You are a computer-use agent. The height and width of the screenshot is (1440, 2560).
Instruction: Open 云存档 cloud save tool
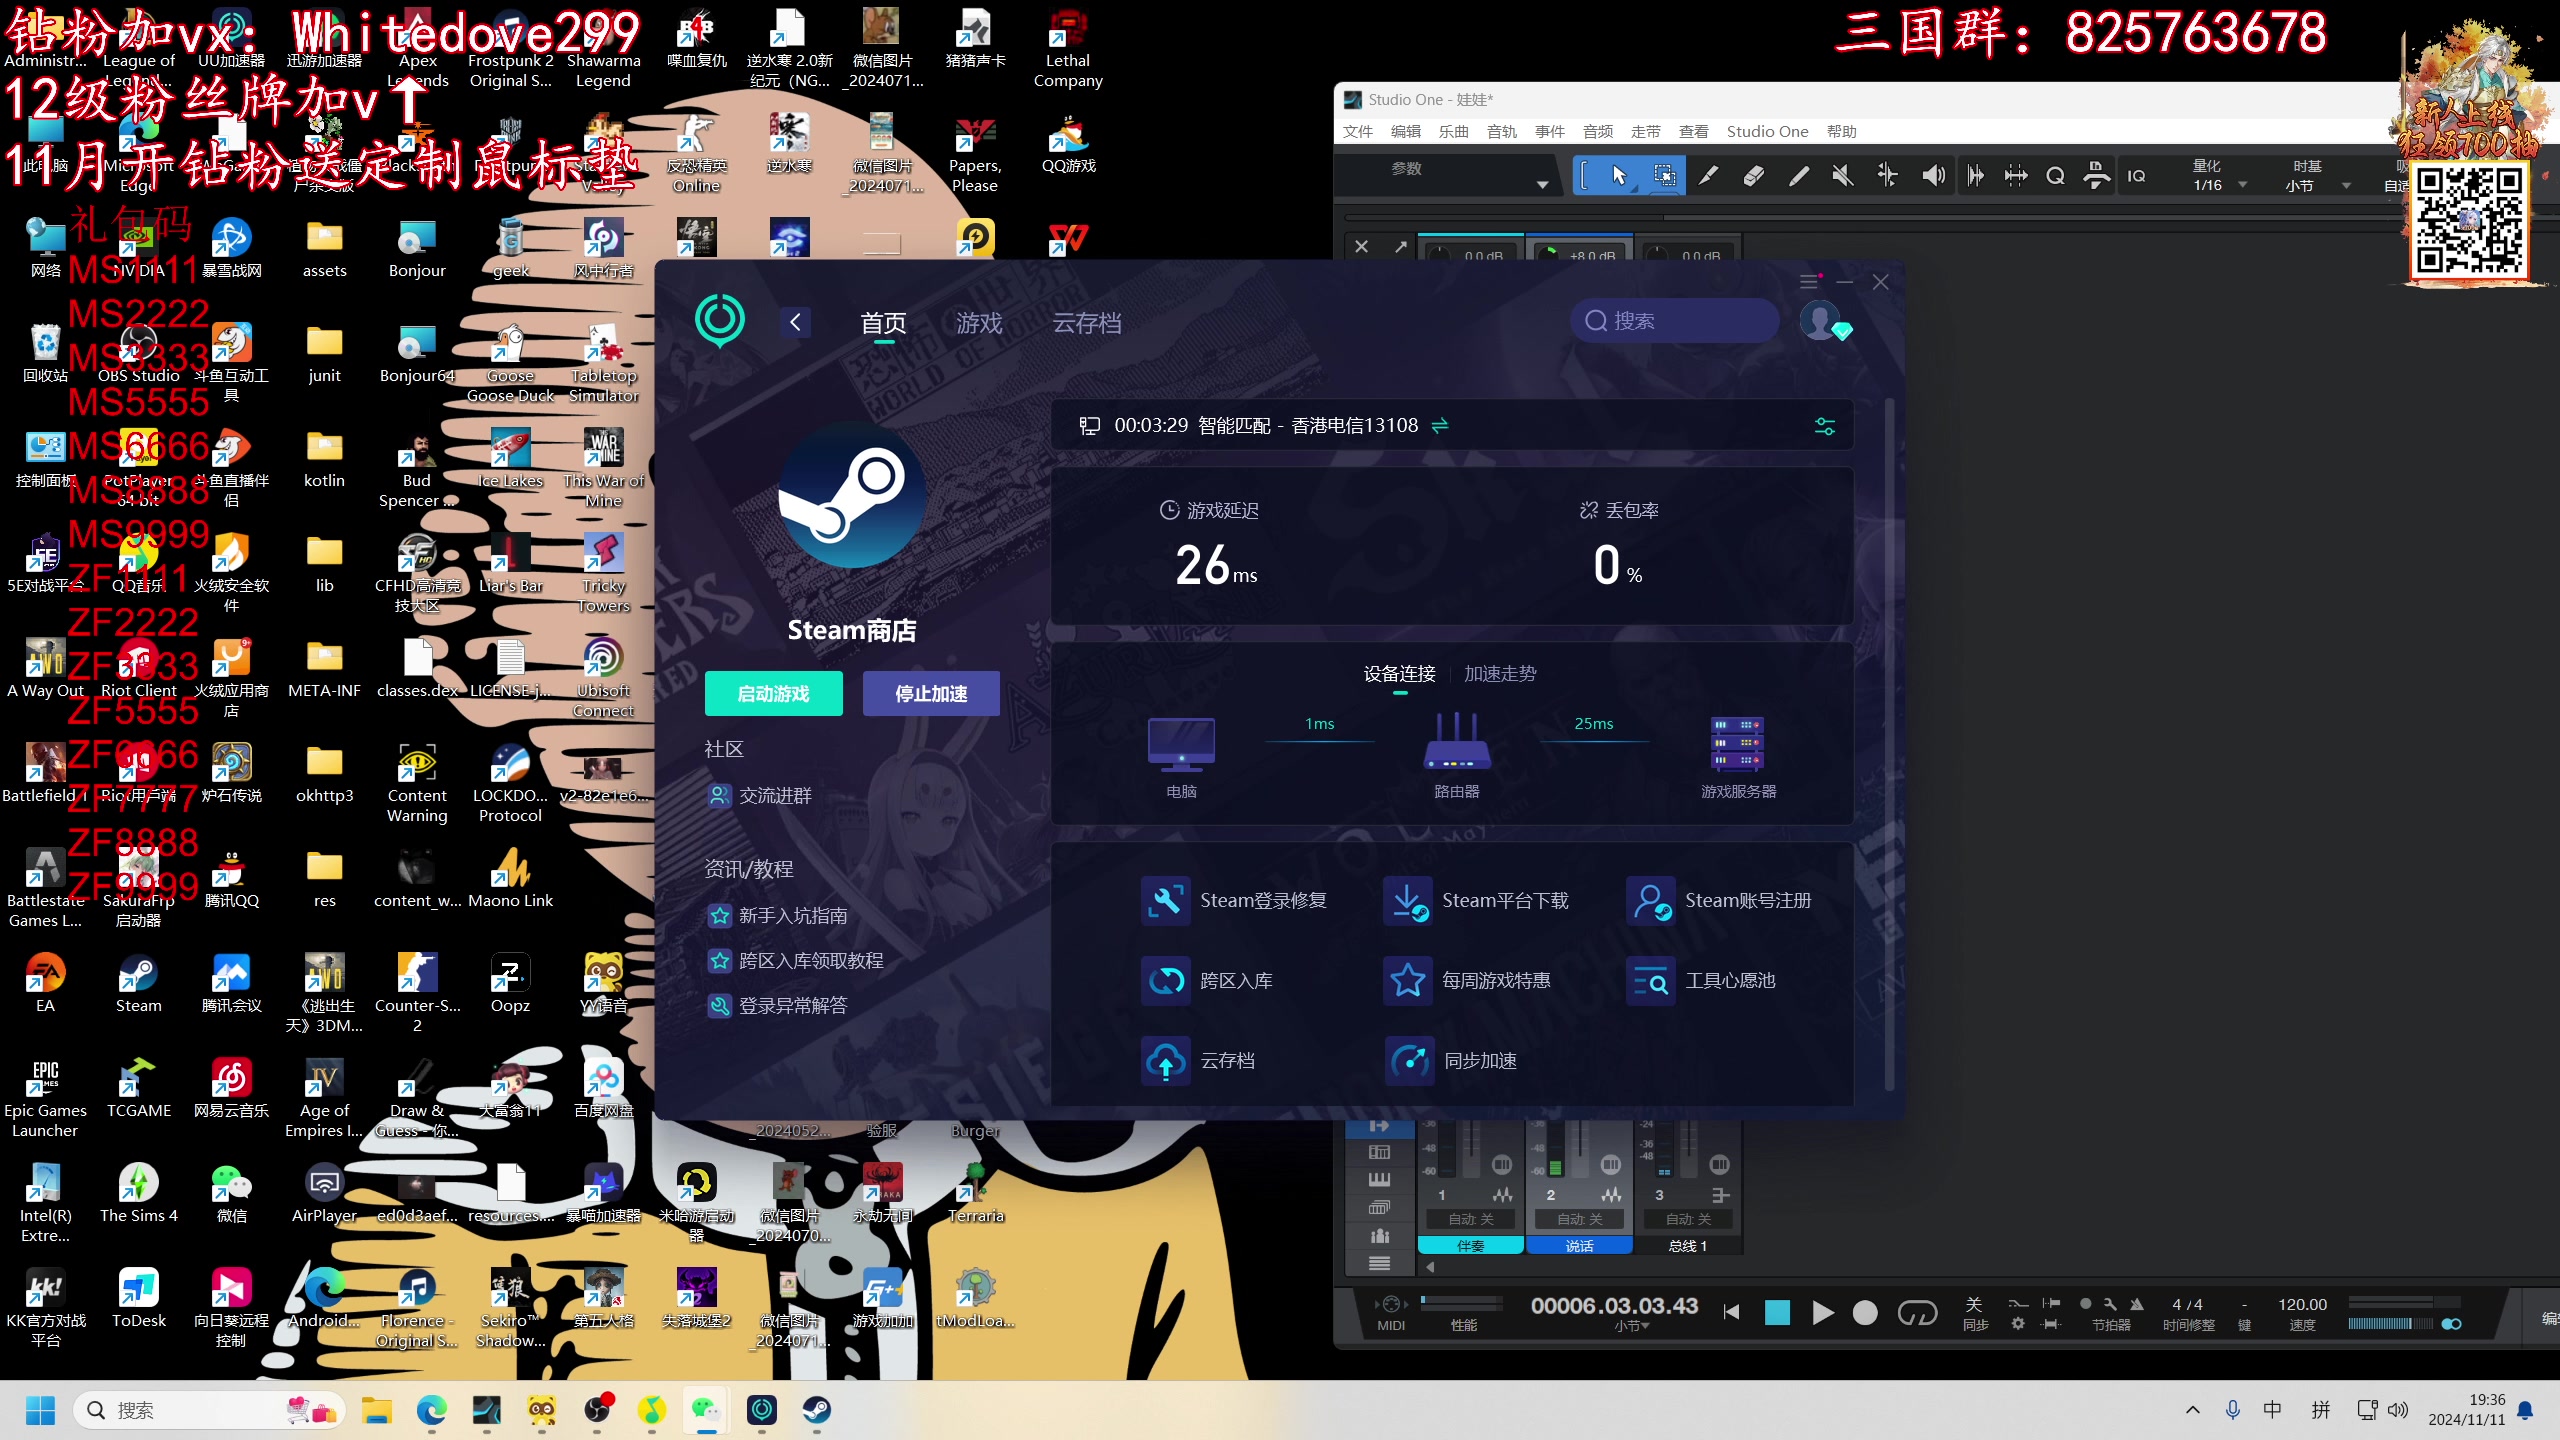[x=1198, y=1060]
